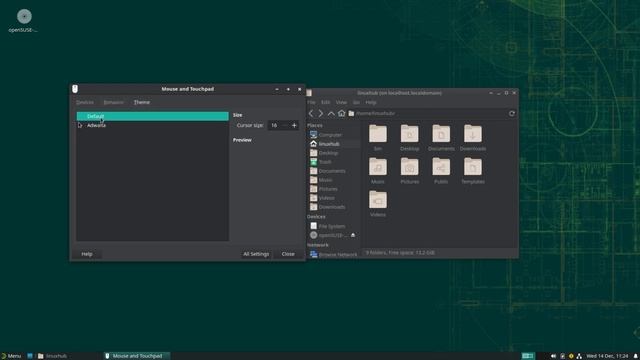Screen dimensions: 640x360
Task: Open Browse Network in the sidebar
Action: coord(333,254)
